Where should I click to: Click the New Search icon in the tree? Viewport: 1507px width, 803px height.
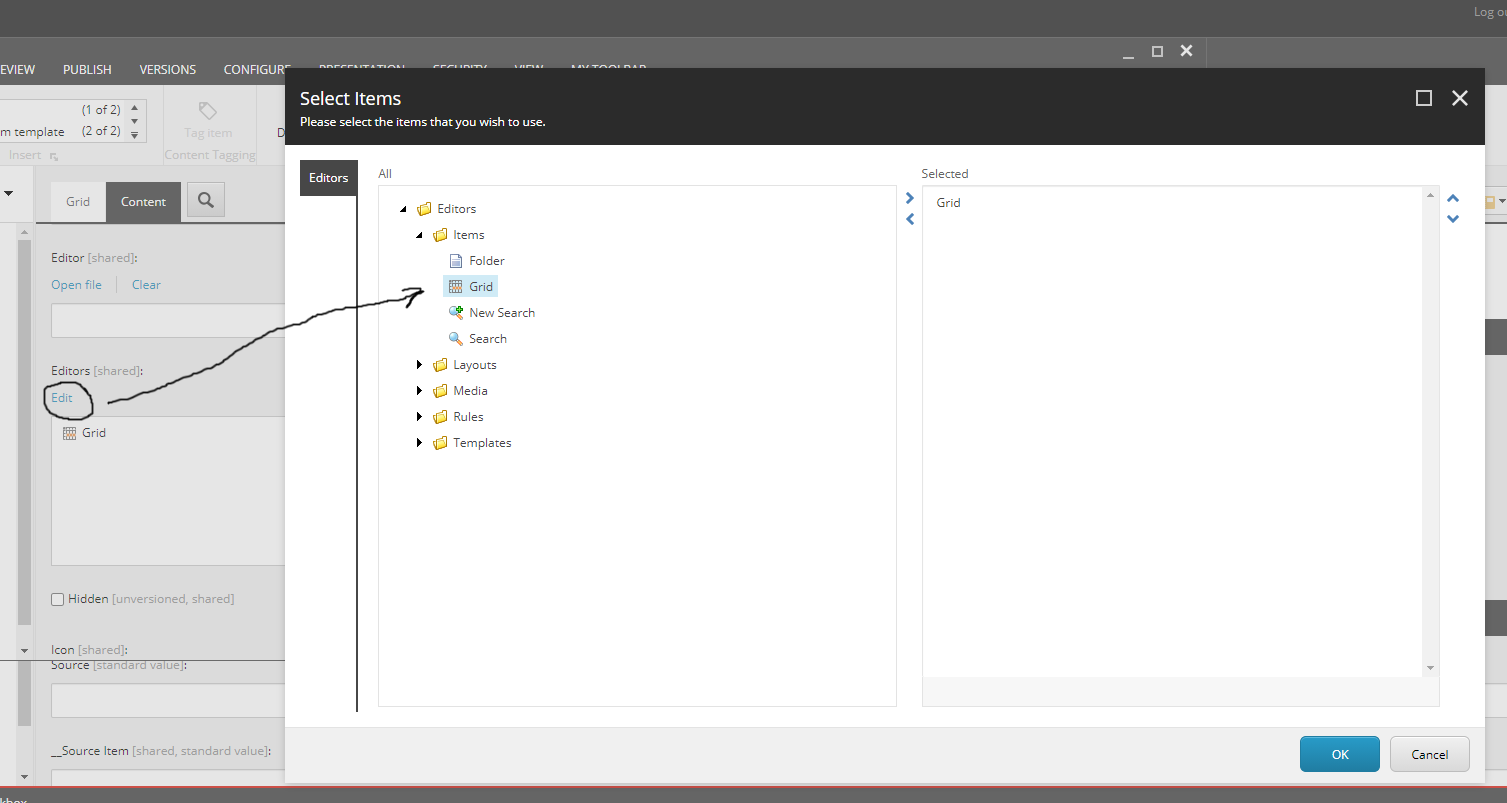click(457, 312)
